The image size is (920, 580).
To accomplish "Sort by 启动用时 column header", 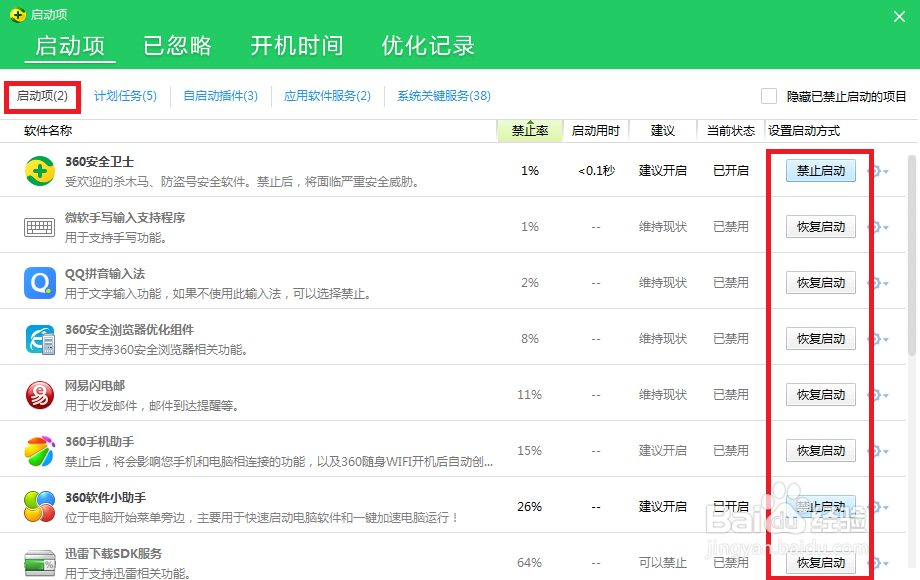I will point(596,131).
